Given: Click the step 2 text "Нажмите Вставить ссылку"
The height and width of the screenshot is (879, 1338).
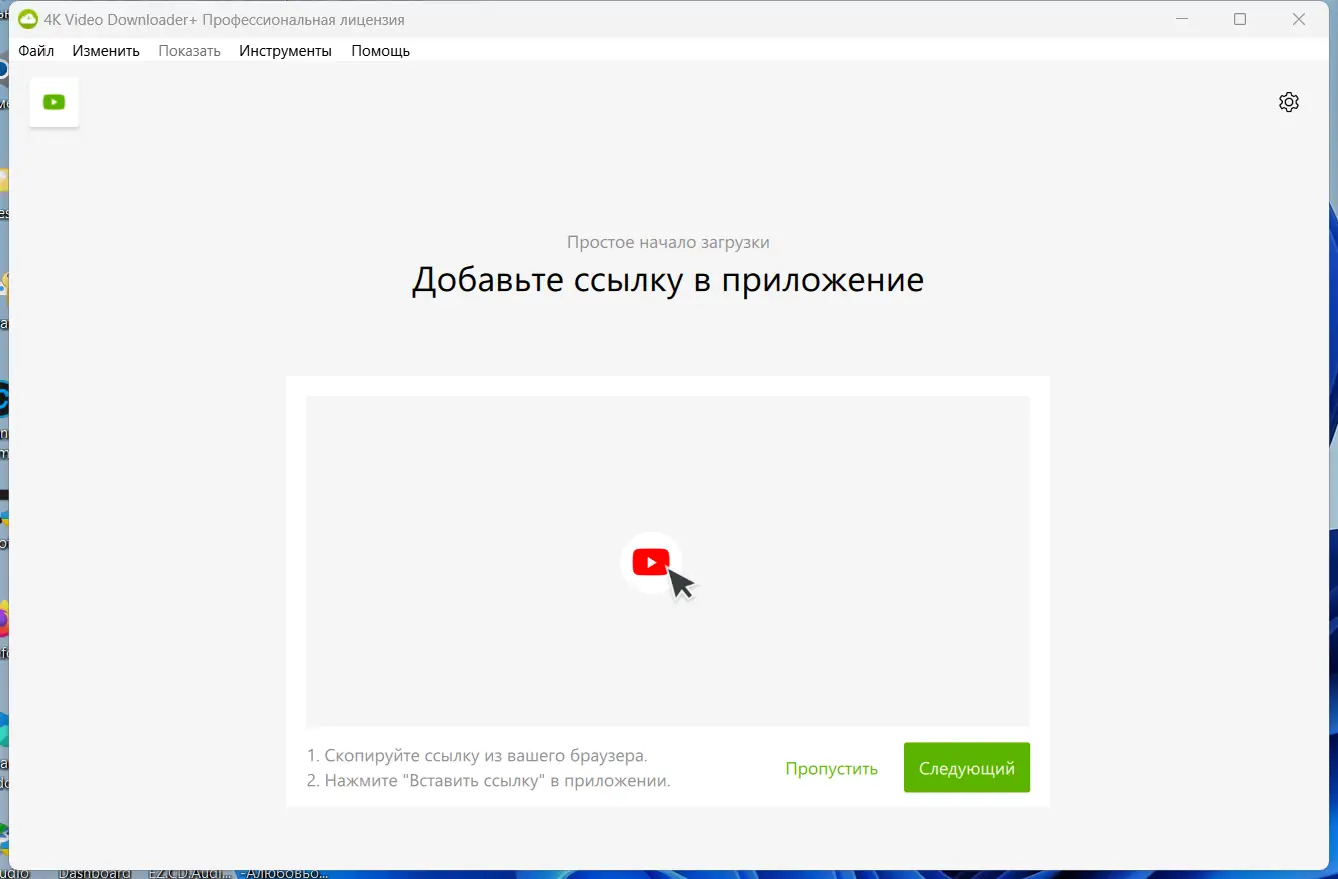Looking at the screenshot, I should (x=489, y=781).
